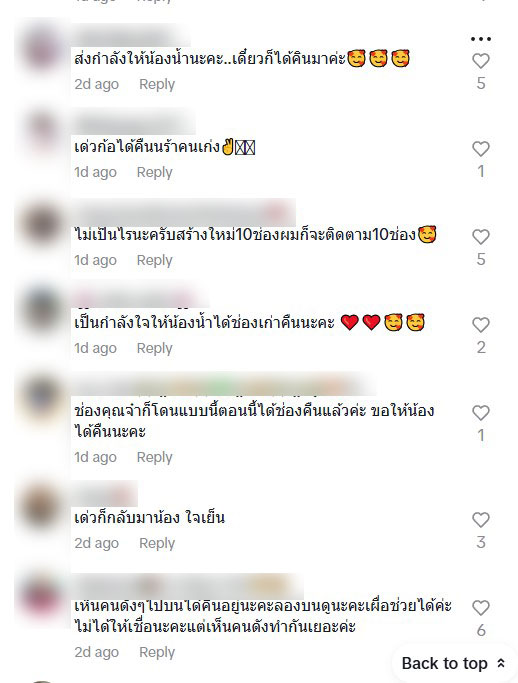518x683 pixels.
Task: Click the Back to top button
Action: coord(453,663)
